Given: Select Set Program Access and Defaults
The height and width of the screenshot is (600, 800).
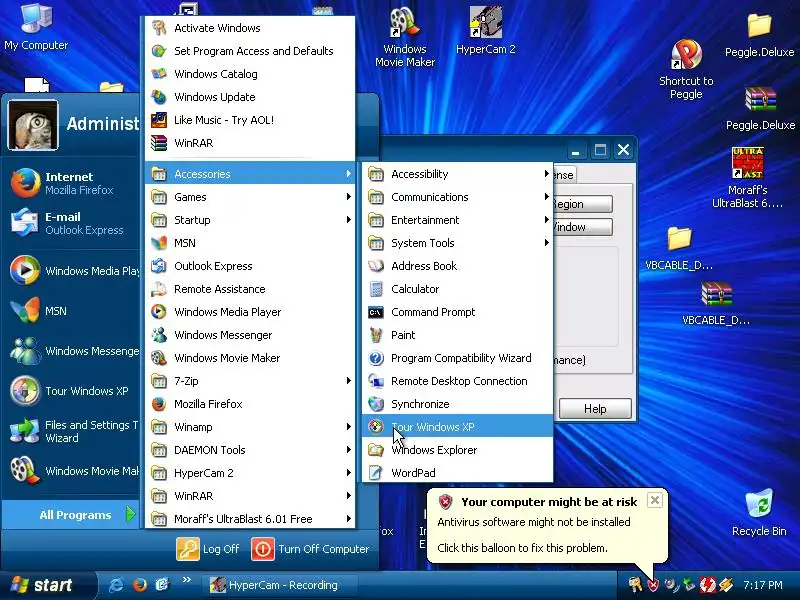Looking at the screenshot, I should tap(250, 51).
